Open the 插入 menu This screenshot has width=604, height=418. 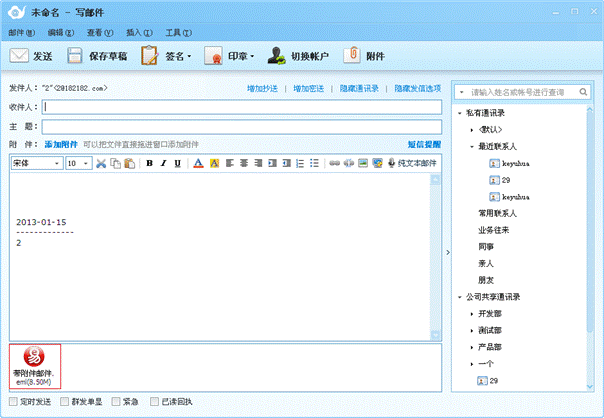tap(135, 32)
